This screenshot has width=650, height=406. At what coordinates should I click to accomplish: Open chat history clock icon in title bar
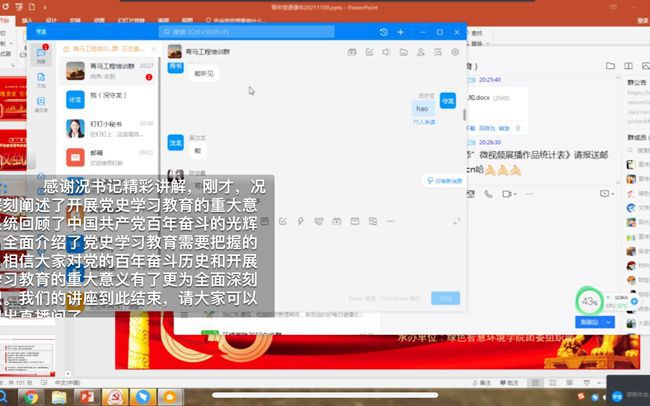pyautogui.click(x=384, y=32)
